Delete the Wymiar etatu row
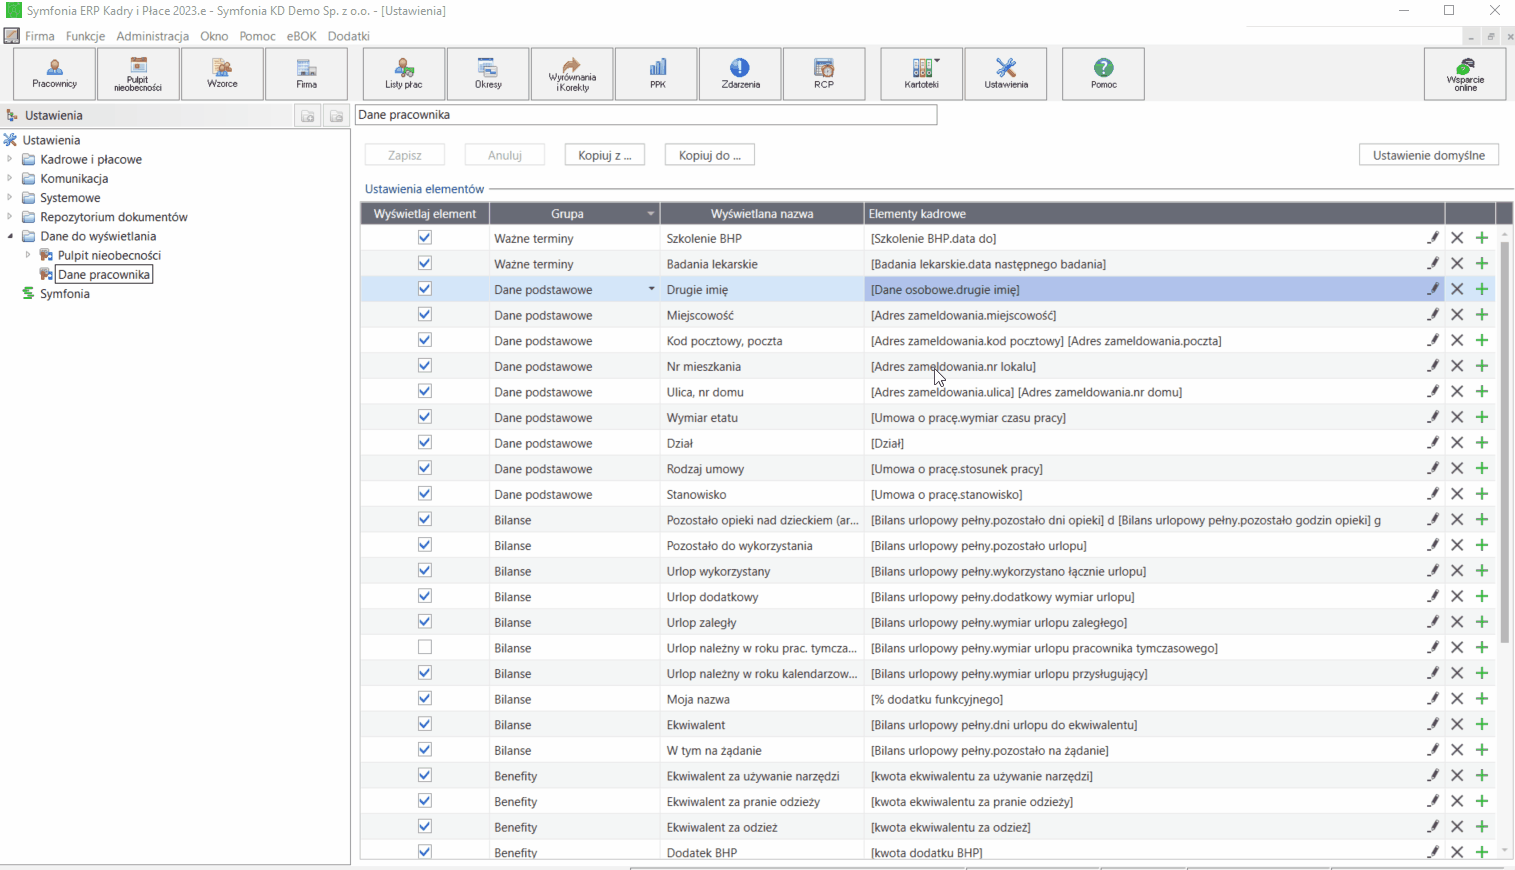The image size is (1515, 870). [x=1457, y=417]
